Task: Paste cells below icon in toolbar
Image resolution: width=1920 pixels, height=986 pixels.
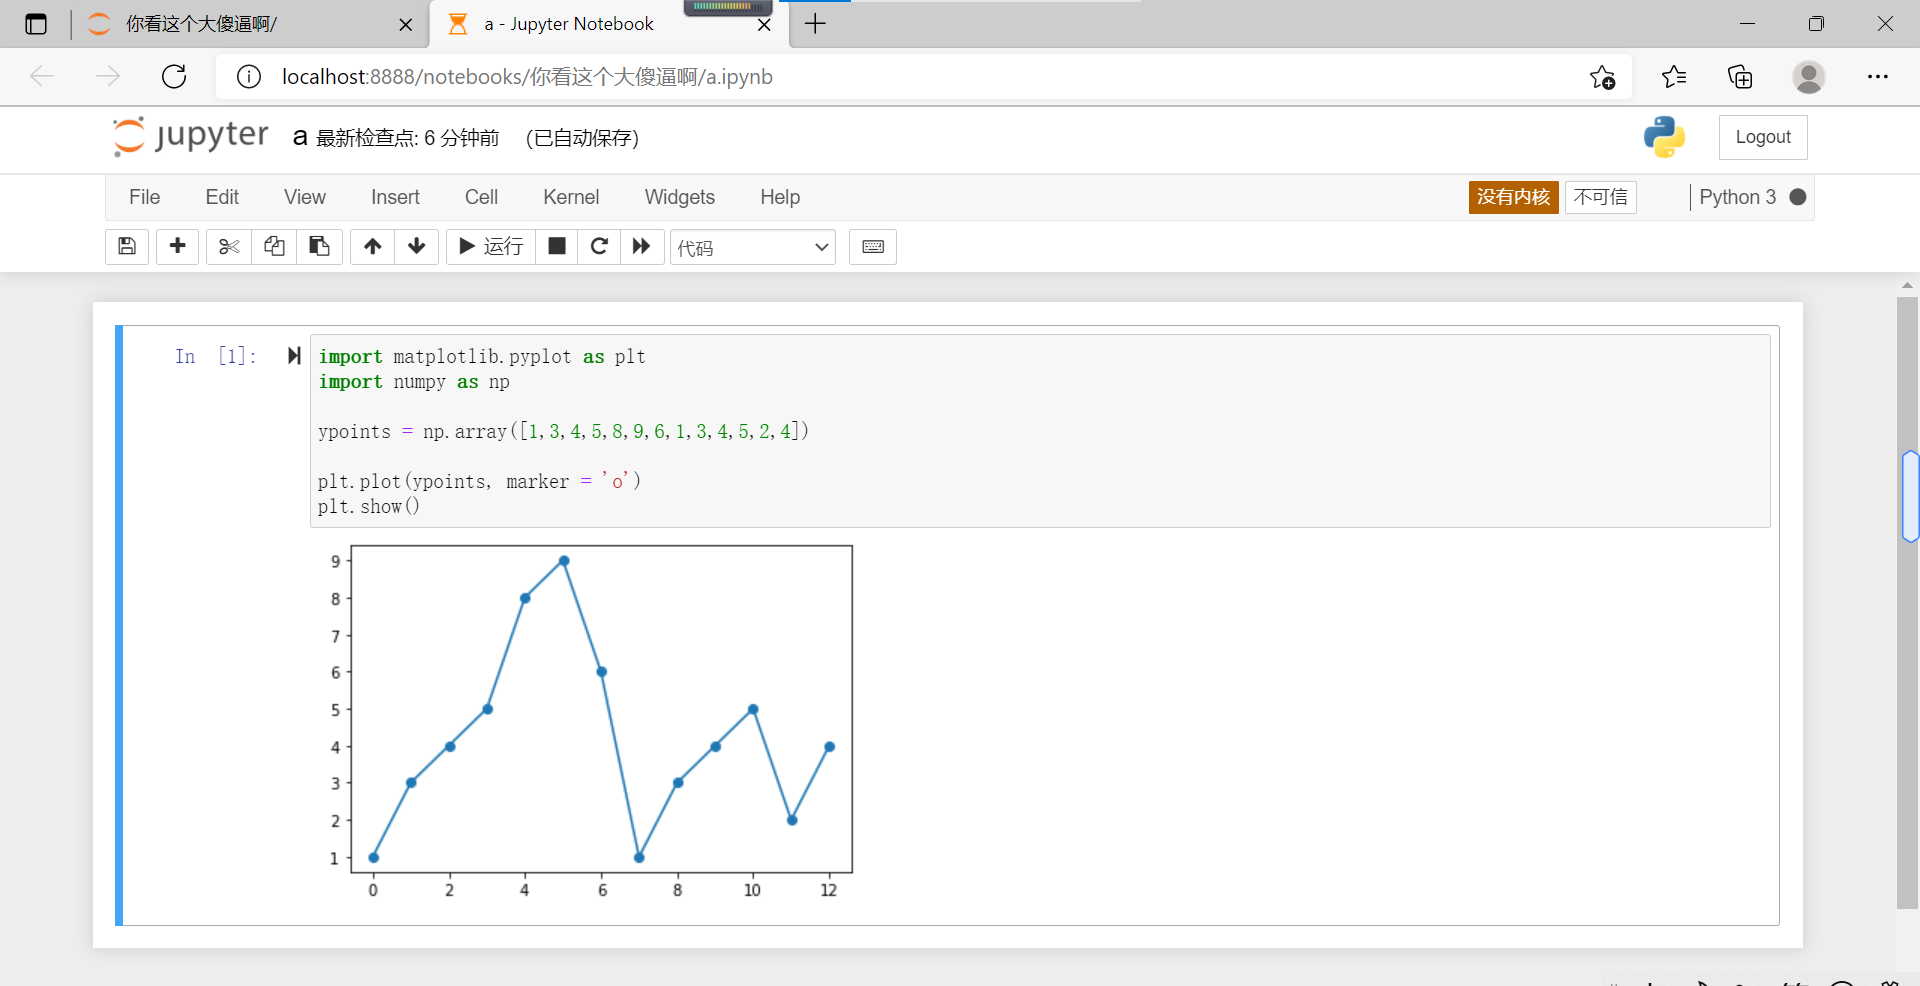Action: (x=319, y=246)
